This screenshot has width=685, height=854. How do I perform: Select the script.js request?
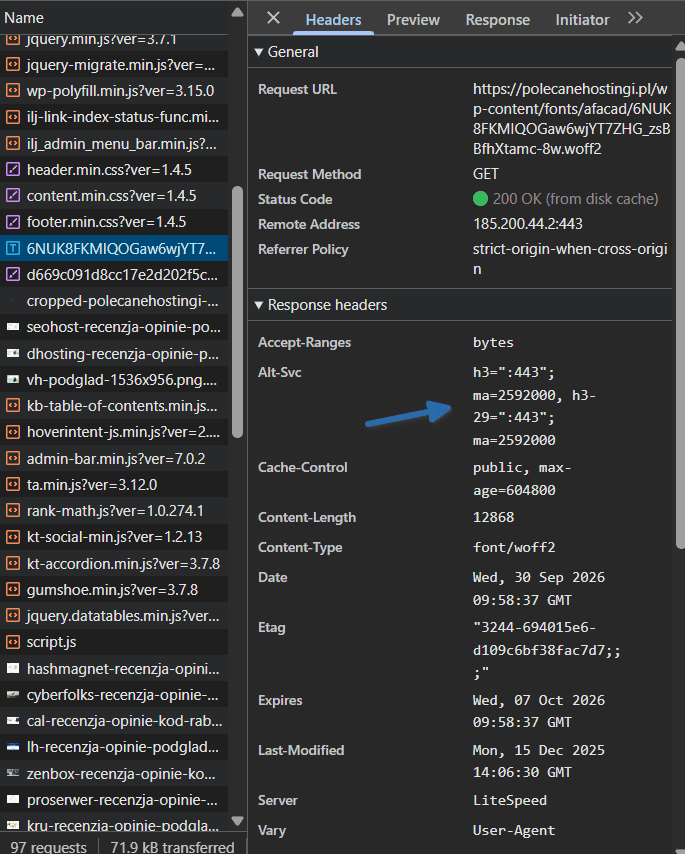pyautogui.click(x=114, y=642)
